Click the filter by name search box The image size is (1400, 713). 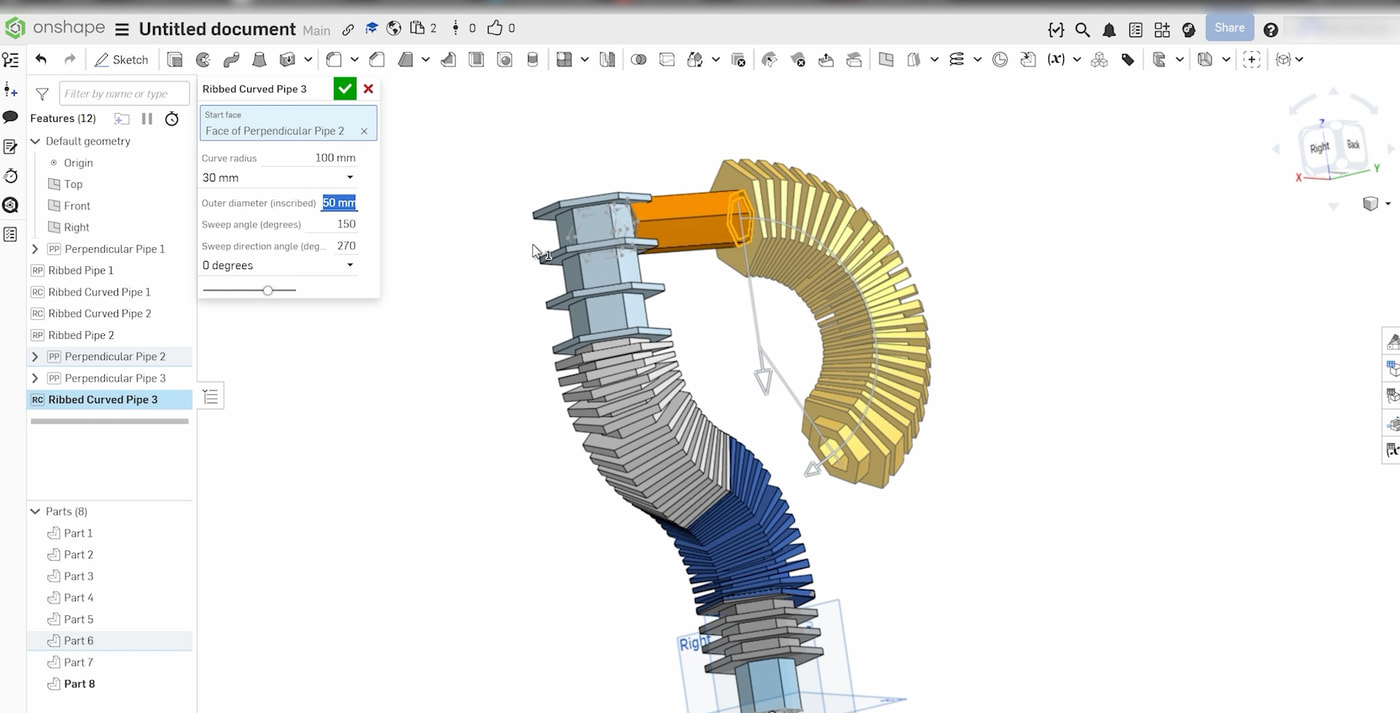tap(124, 94)
